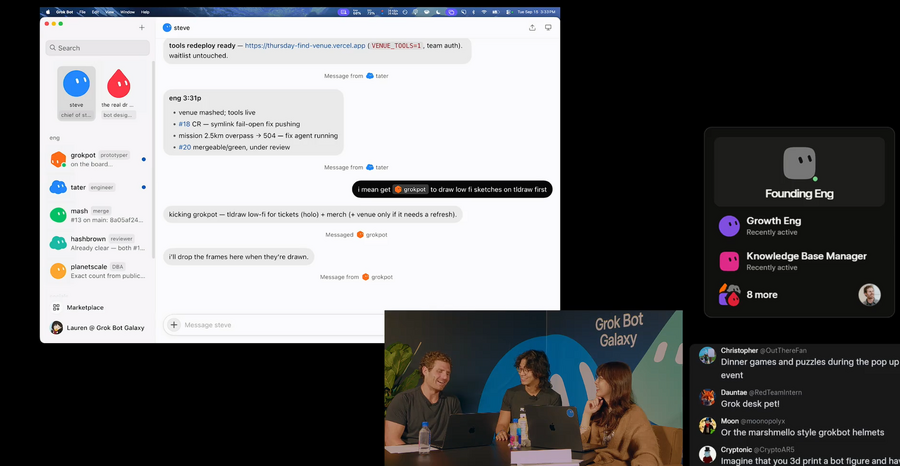Image resolution: width=900 pixels, height=466 pixels.
Task: Click the 'Founding Eng' label
Action: [799, 194]
